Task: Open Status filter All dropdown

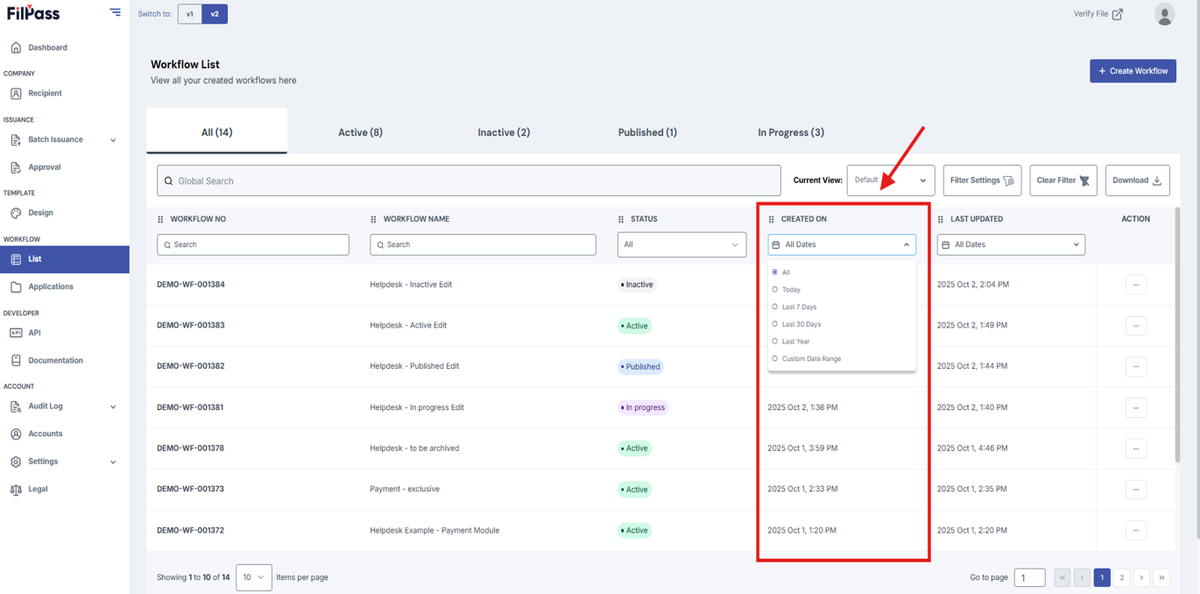Action: click(682, 244)
